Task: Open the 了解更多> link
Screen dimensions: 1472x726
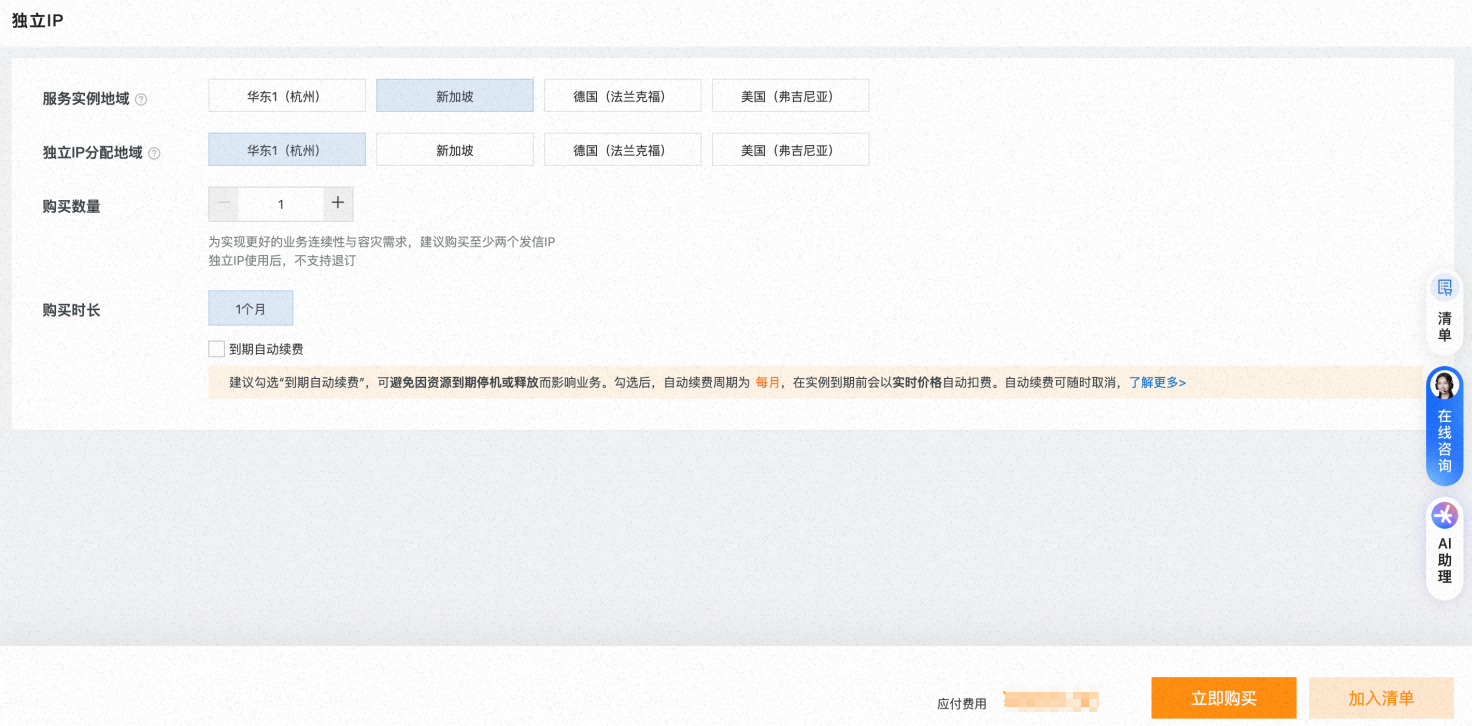Action: click(1158, 382)
